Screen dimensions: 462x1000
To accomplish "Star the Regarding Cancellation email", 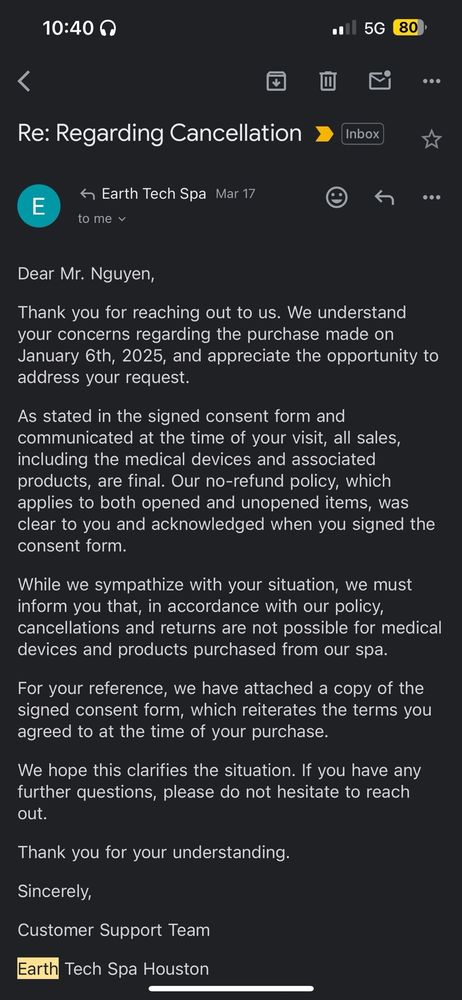I will [431, 140].
